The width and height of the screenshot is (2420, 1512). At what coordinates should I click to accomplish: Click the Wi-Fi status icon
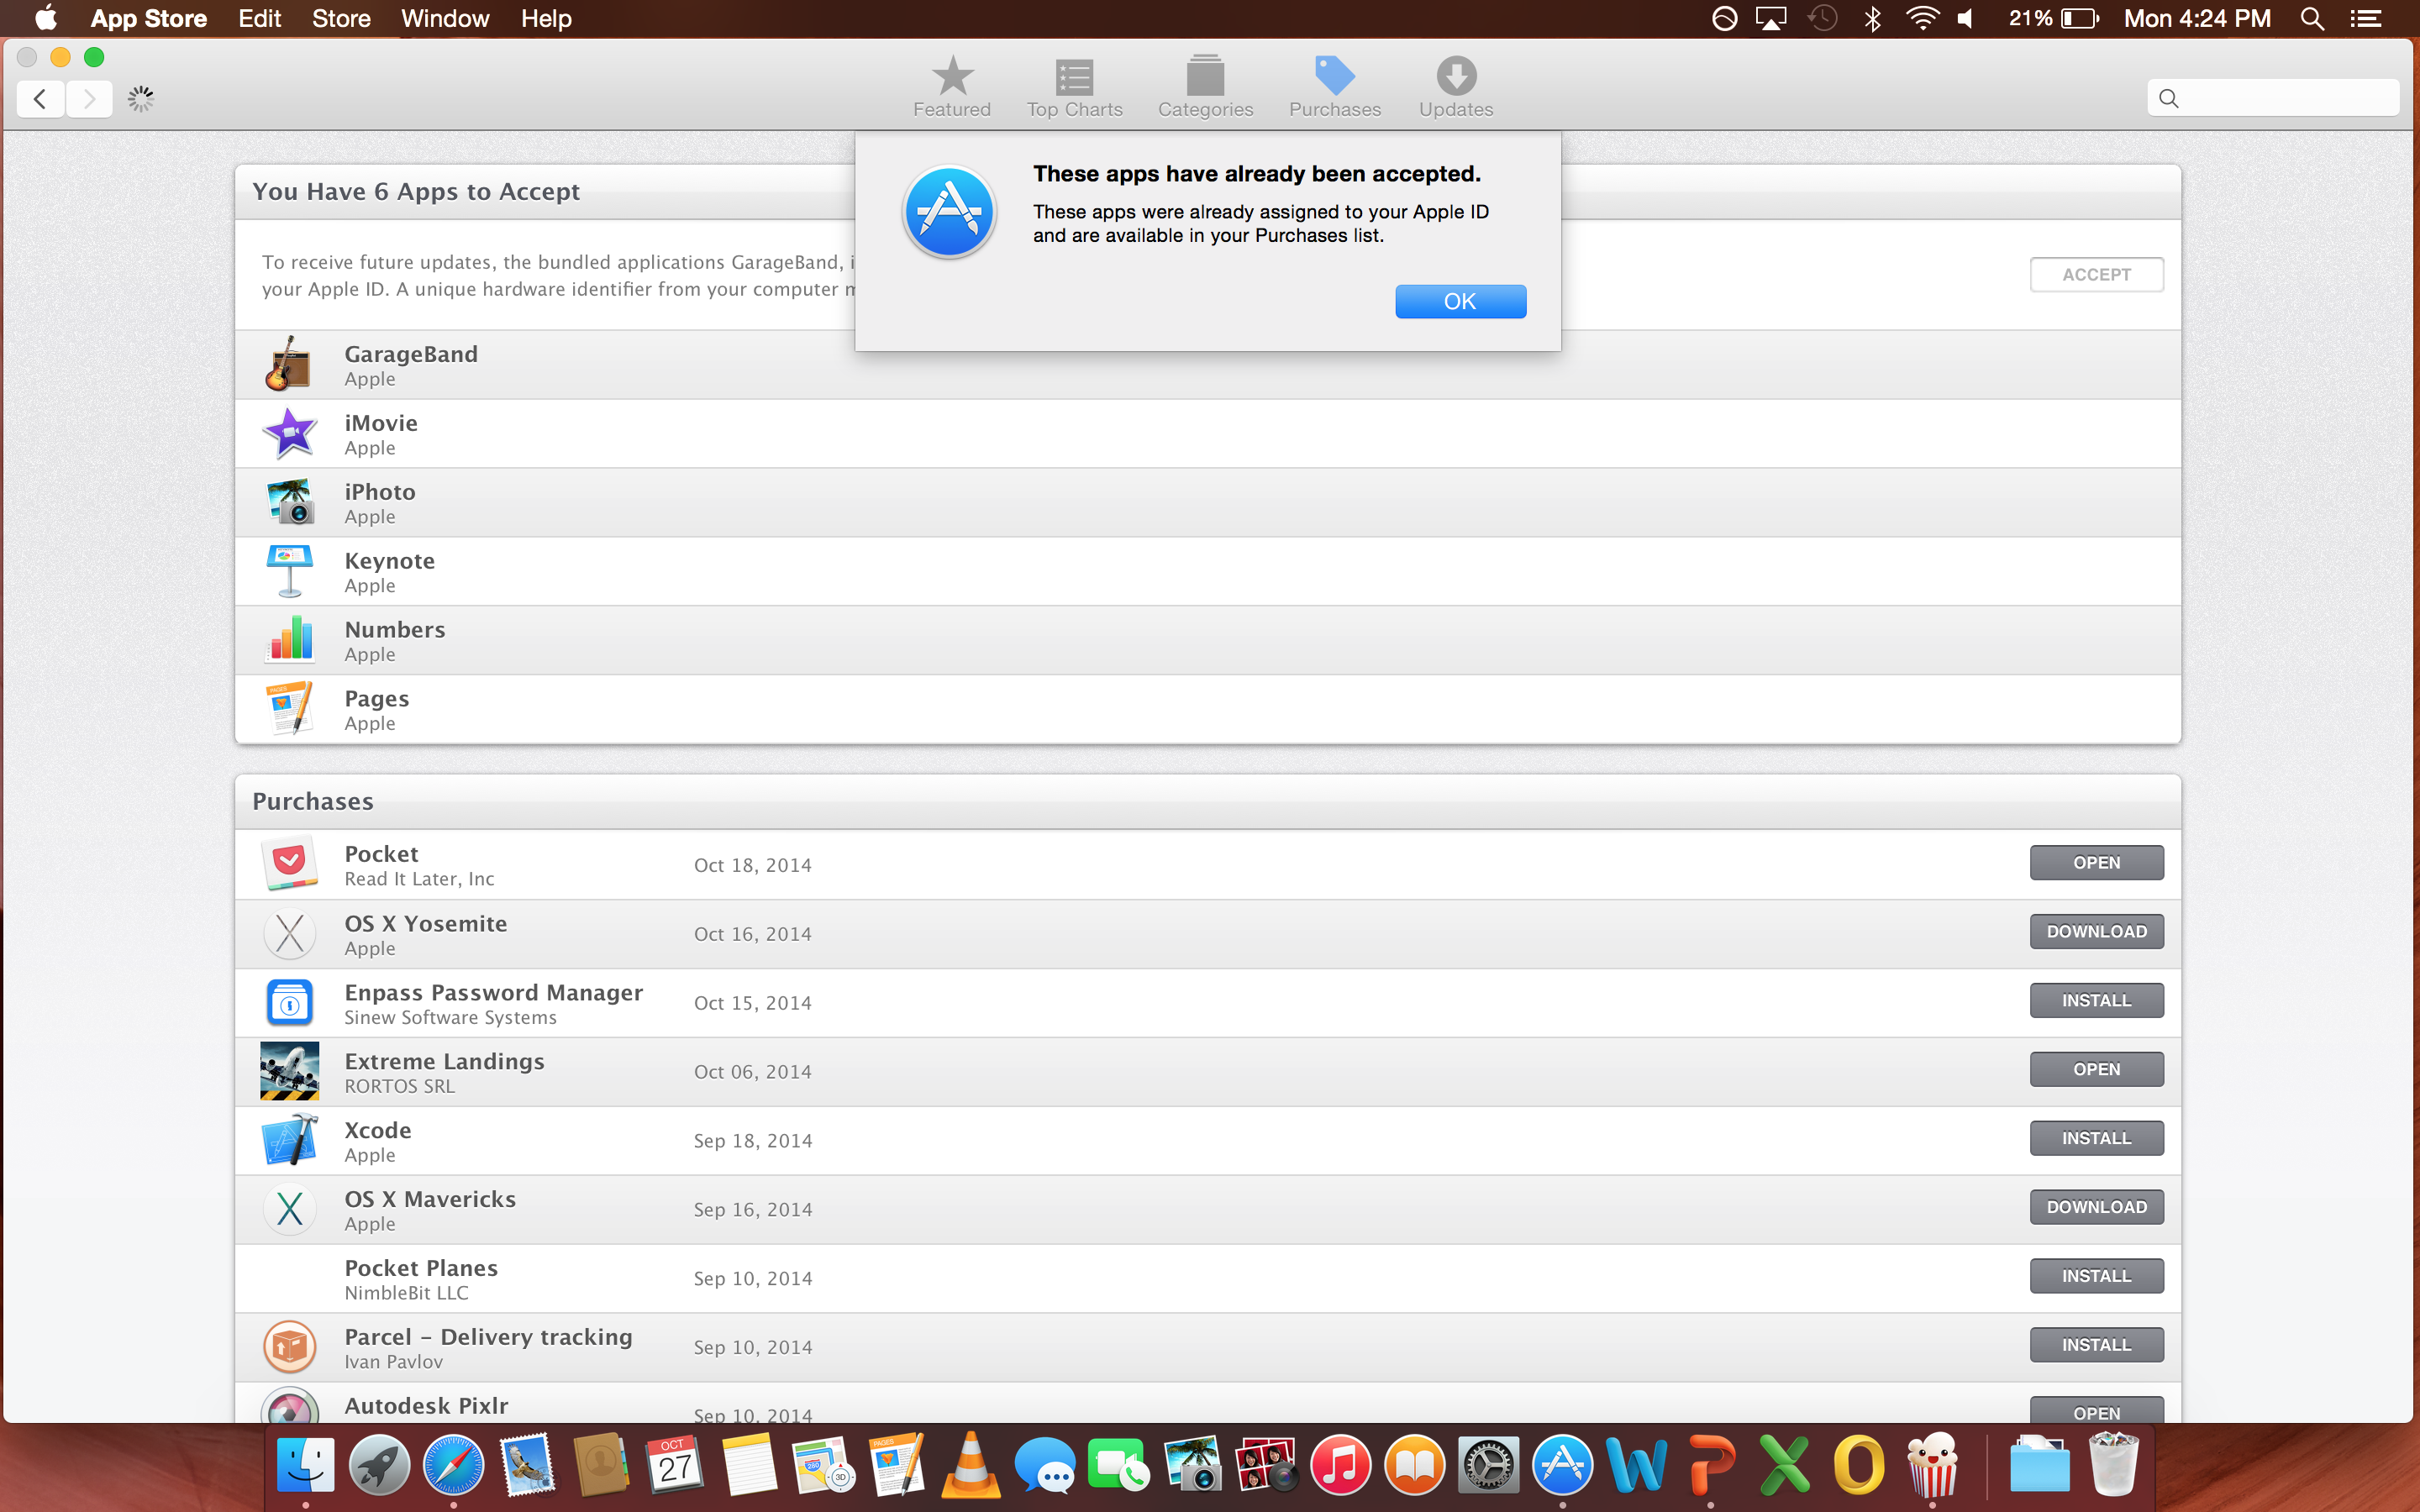[1921, 18]
